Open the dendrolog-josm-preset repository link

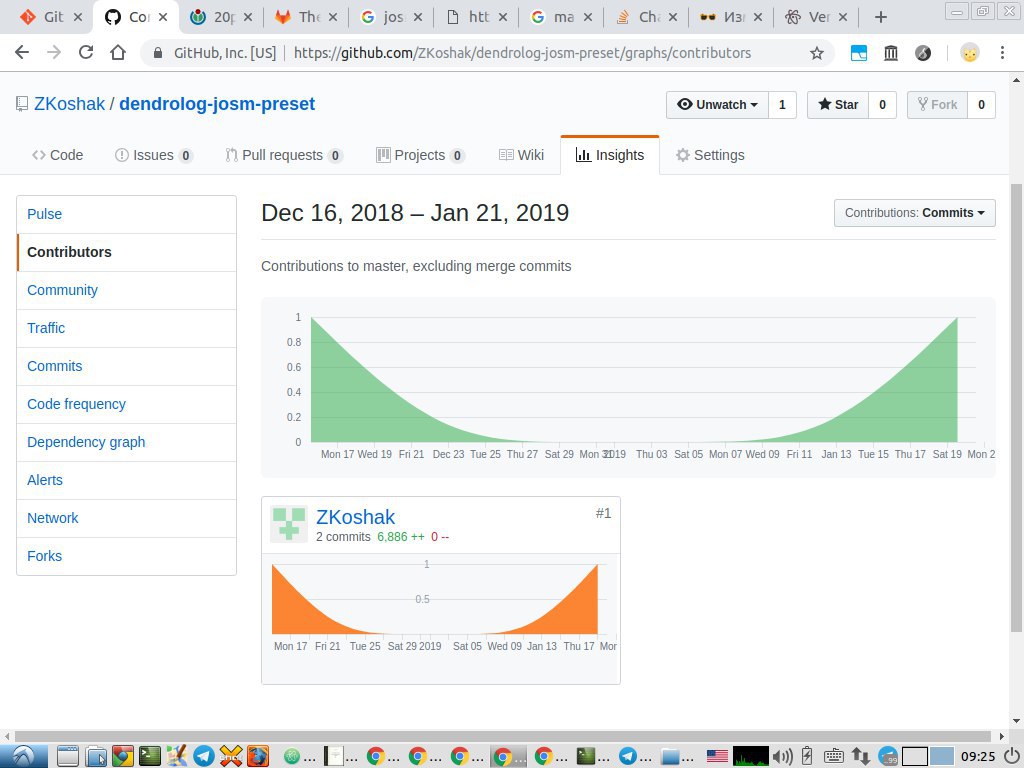(217, 104)
